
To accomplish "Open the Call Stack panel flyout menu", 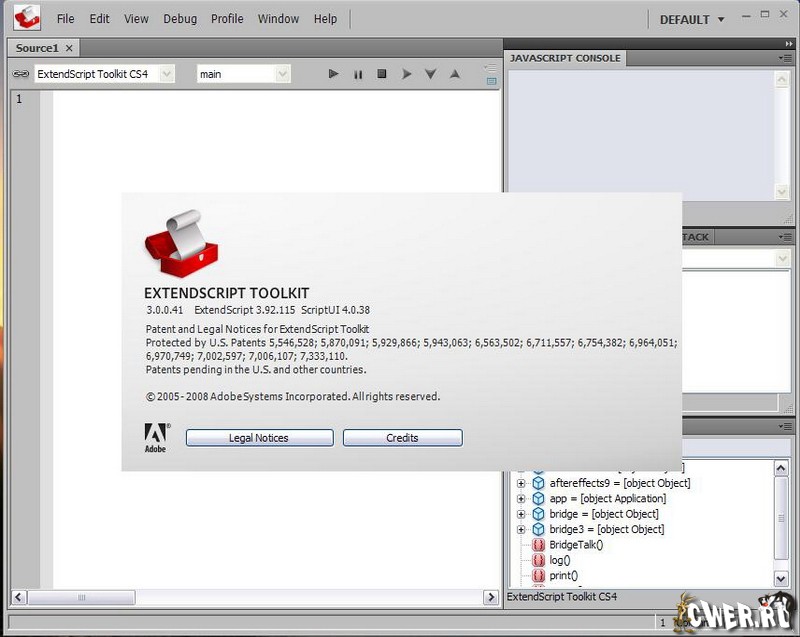I will (786, 237).
